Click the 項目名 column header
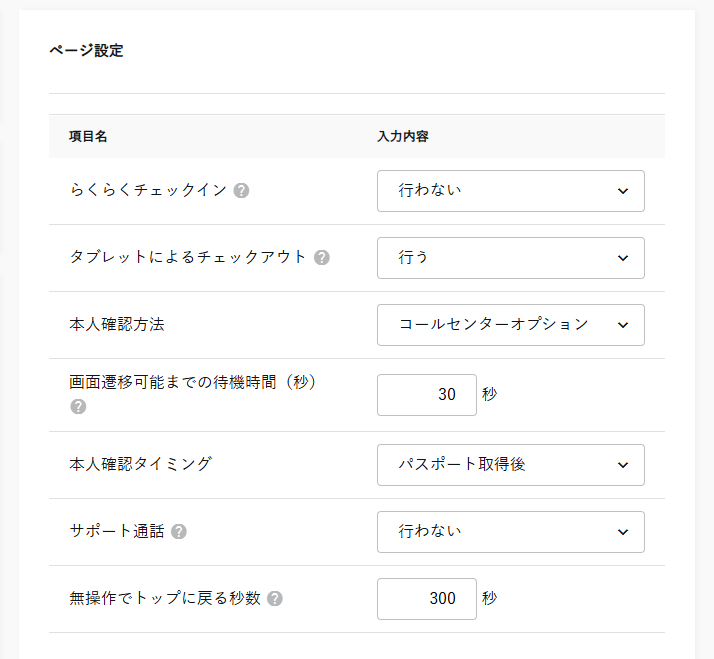 88,136
